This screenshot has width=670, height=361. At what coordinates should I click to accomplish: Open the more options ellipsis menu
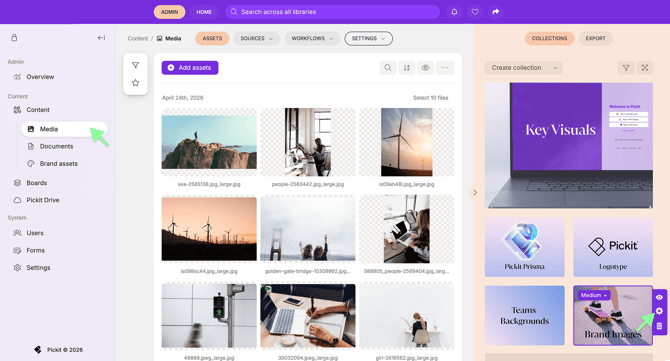tap(445, 68)
